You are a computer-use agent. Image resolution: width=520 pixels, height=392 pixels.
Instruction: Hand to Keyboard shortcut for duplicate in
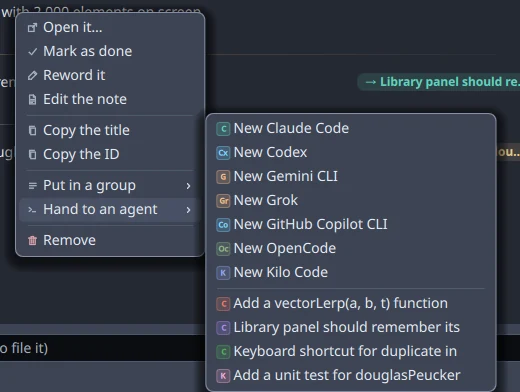[351, 352]
